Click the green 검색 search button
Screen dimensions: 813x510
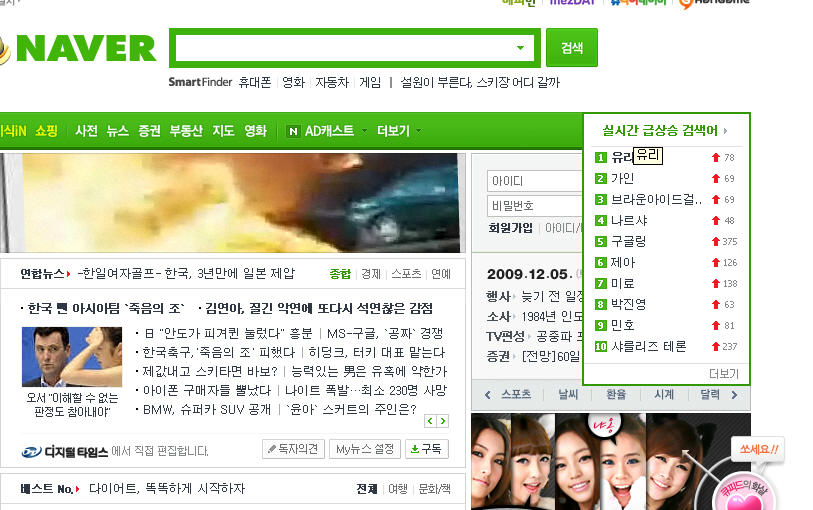click(572, 48)
